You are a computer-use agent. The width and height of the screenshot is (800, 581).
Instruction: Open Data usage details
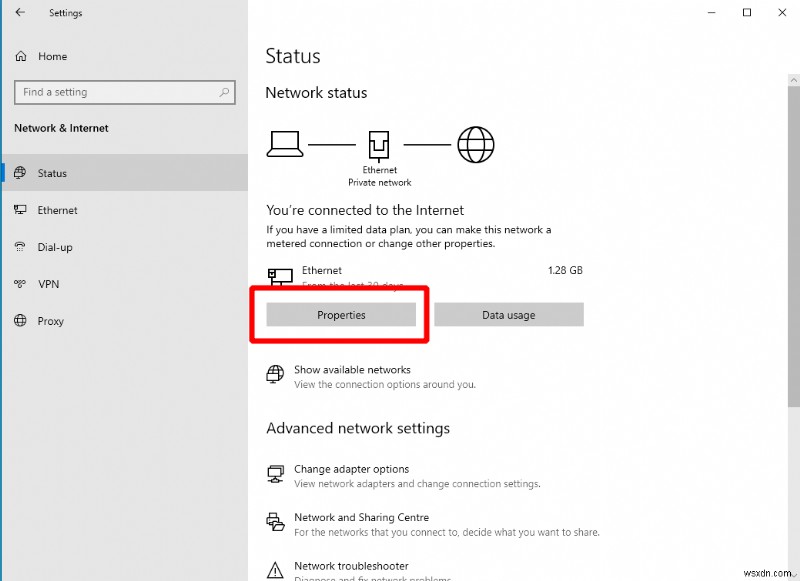coord(508,314)
